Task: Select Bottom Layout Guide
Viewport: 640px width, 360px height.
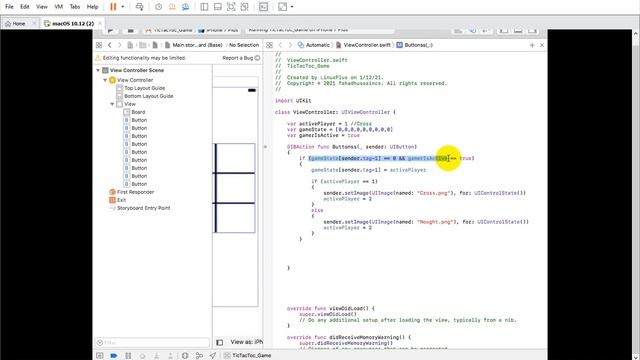Action: [149, 96]
